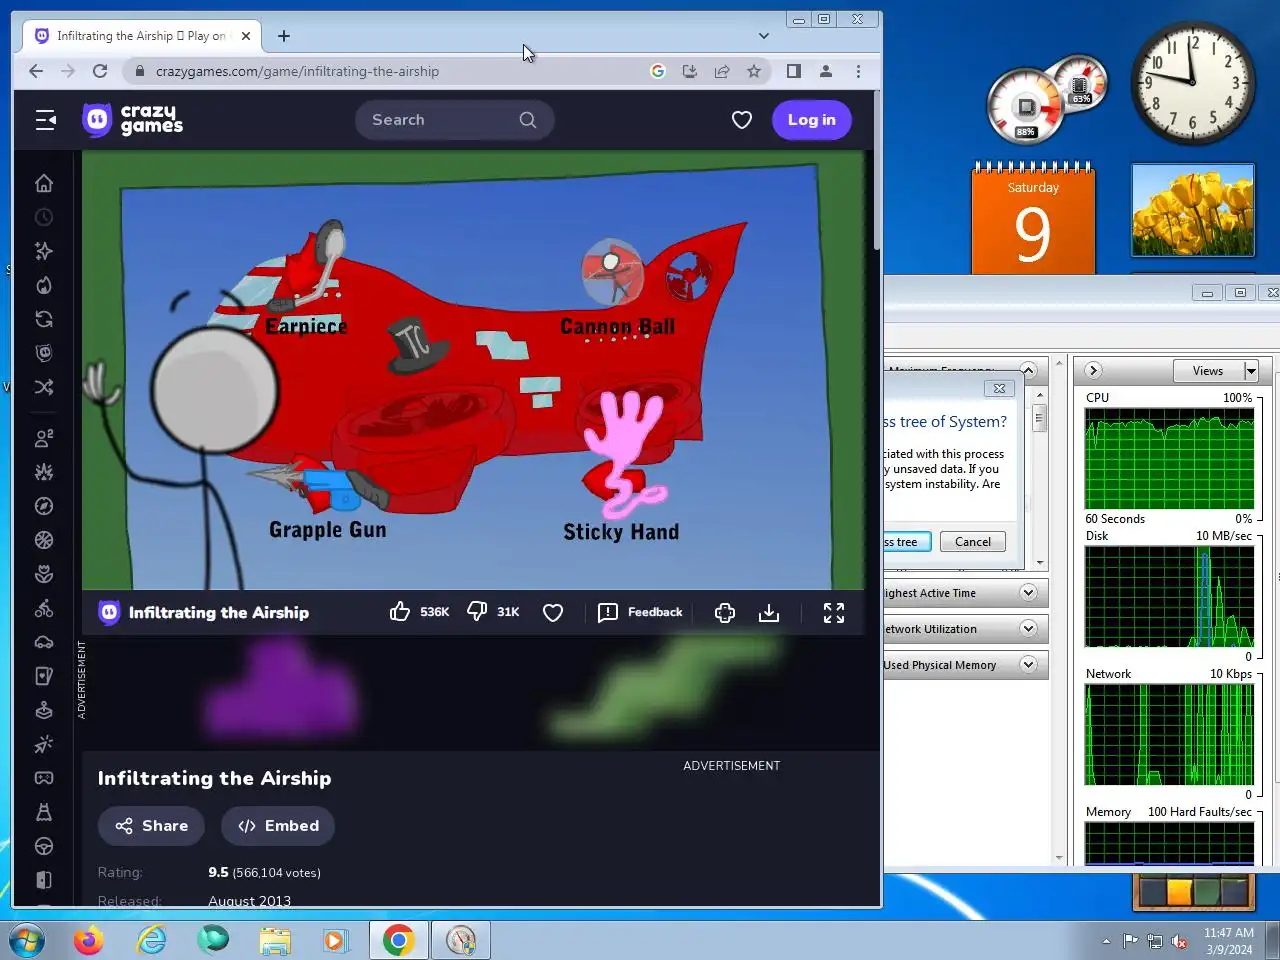Open the Views dropdown arrow in Resource Monitor

(1250, 371)
